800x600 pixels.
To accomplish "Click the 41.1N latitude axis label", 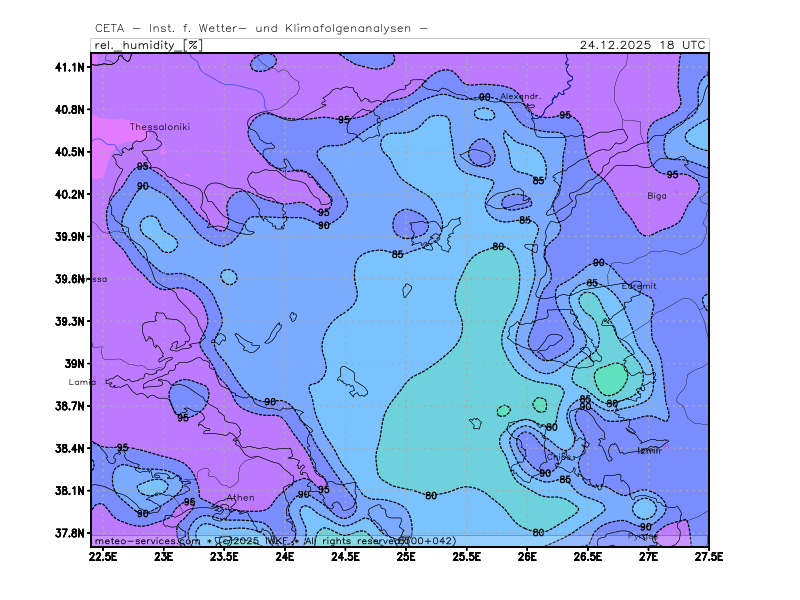I will coord(70,67).
